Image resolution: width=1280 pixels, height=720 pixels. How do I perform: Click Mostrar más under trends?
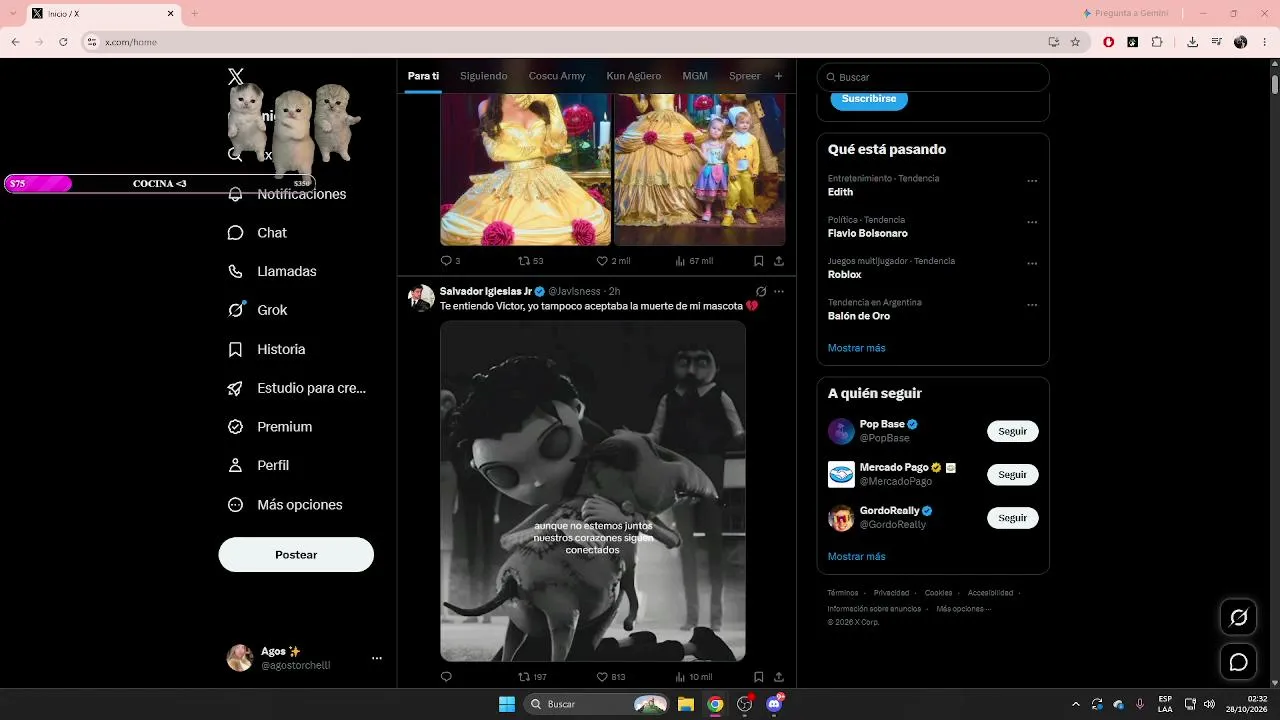click(856, 348)
